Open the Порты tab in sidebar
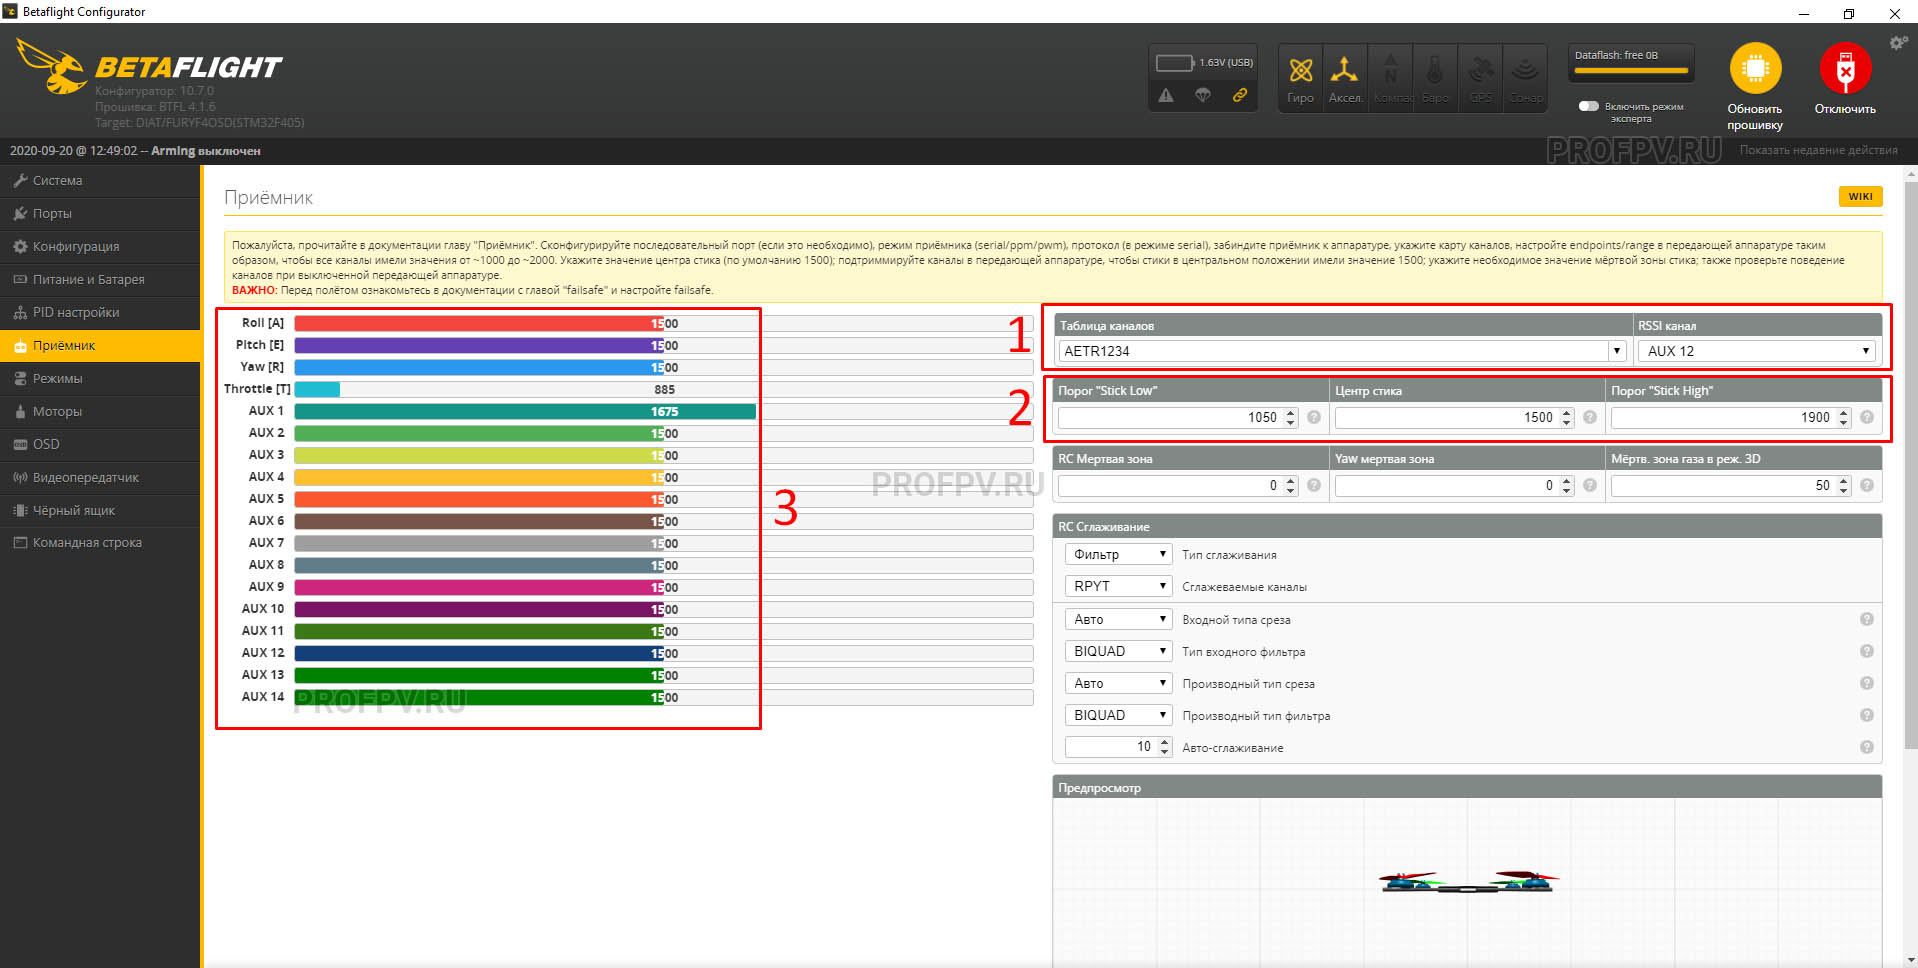 [x=100, y=214]
